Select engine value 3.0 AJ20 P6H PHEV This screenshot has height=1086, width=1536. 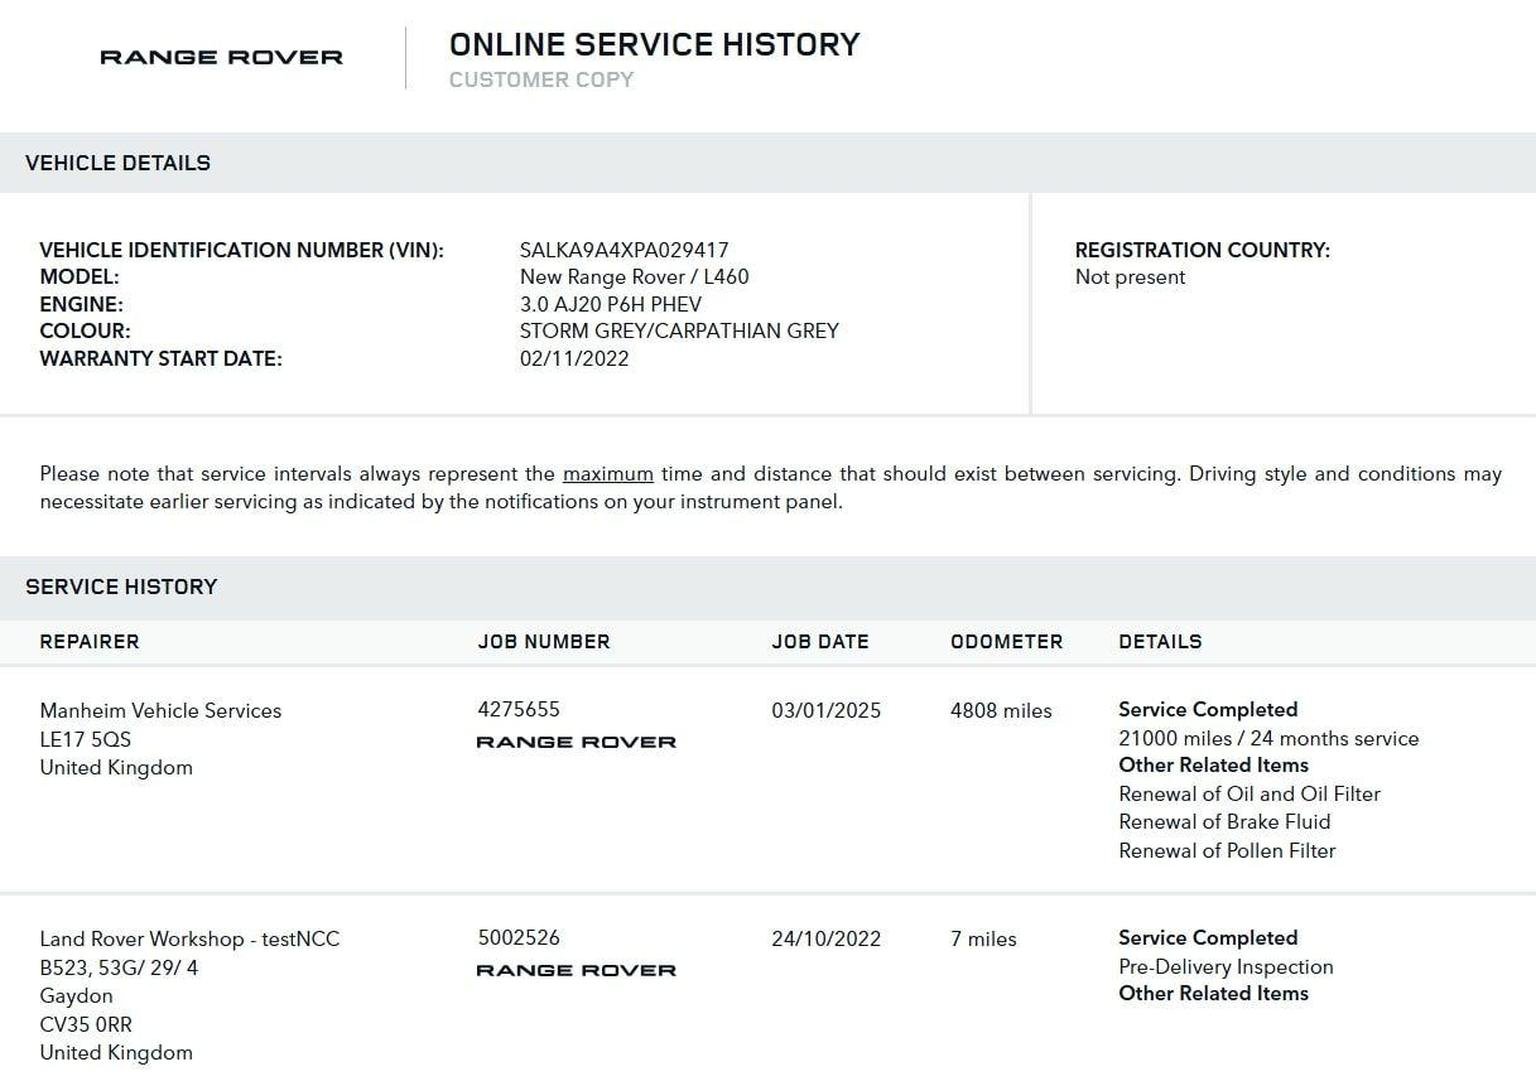click(x=610, y=304)
